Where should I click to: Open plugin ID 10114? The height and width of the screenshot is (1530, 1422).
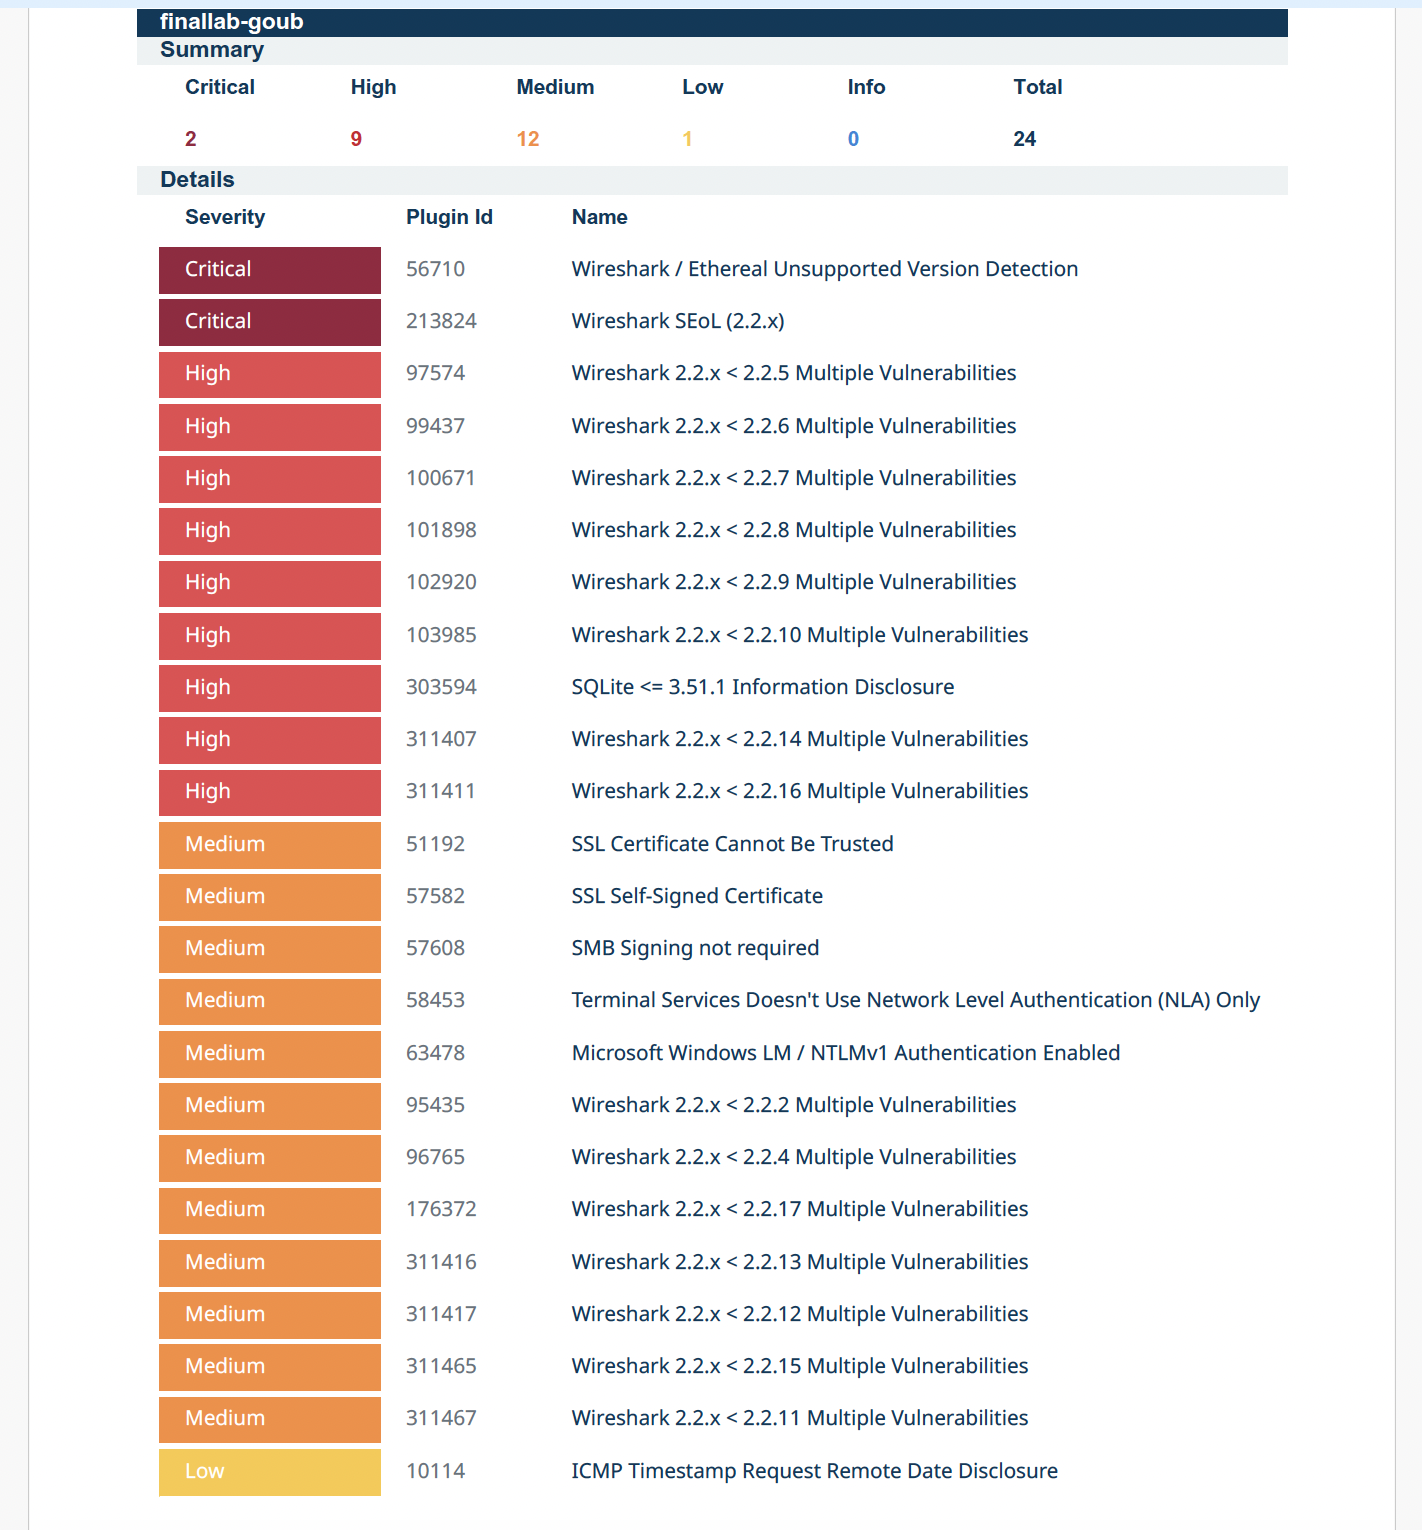436,1471
